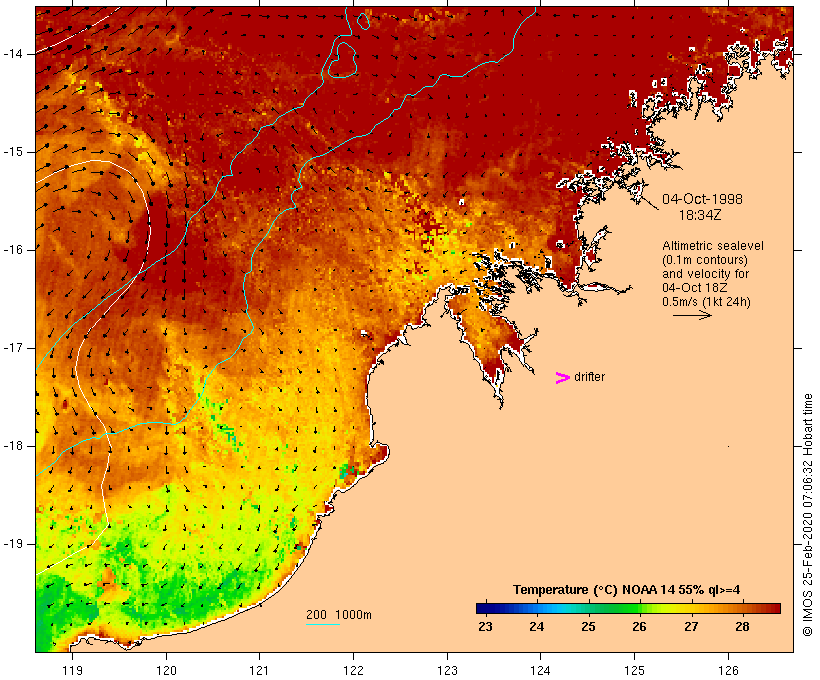Viewport: 820px width, 680px height.
Task: Click the time text "18:34Z"
Action: [700, 215]
